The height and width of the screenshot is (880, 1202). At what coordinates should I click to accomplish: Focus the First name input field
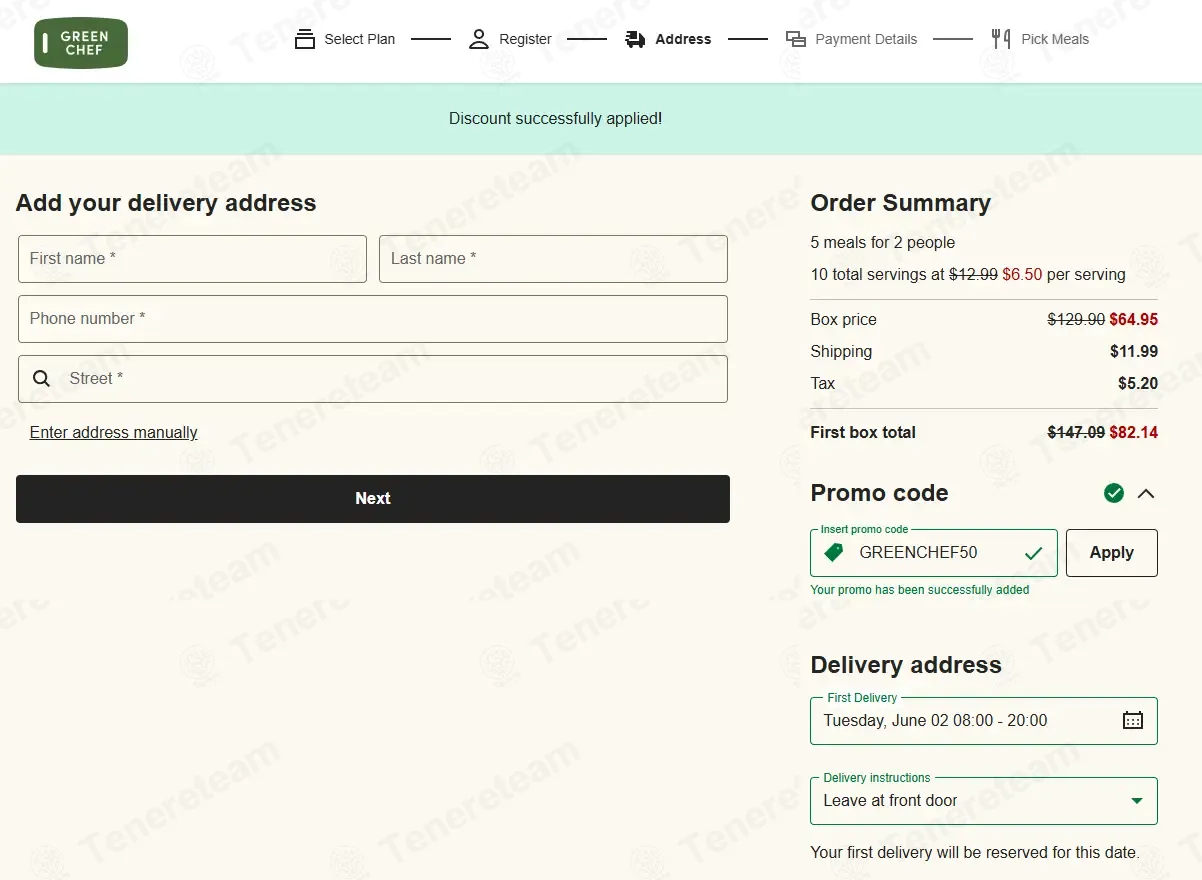(x=193, y=259)
